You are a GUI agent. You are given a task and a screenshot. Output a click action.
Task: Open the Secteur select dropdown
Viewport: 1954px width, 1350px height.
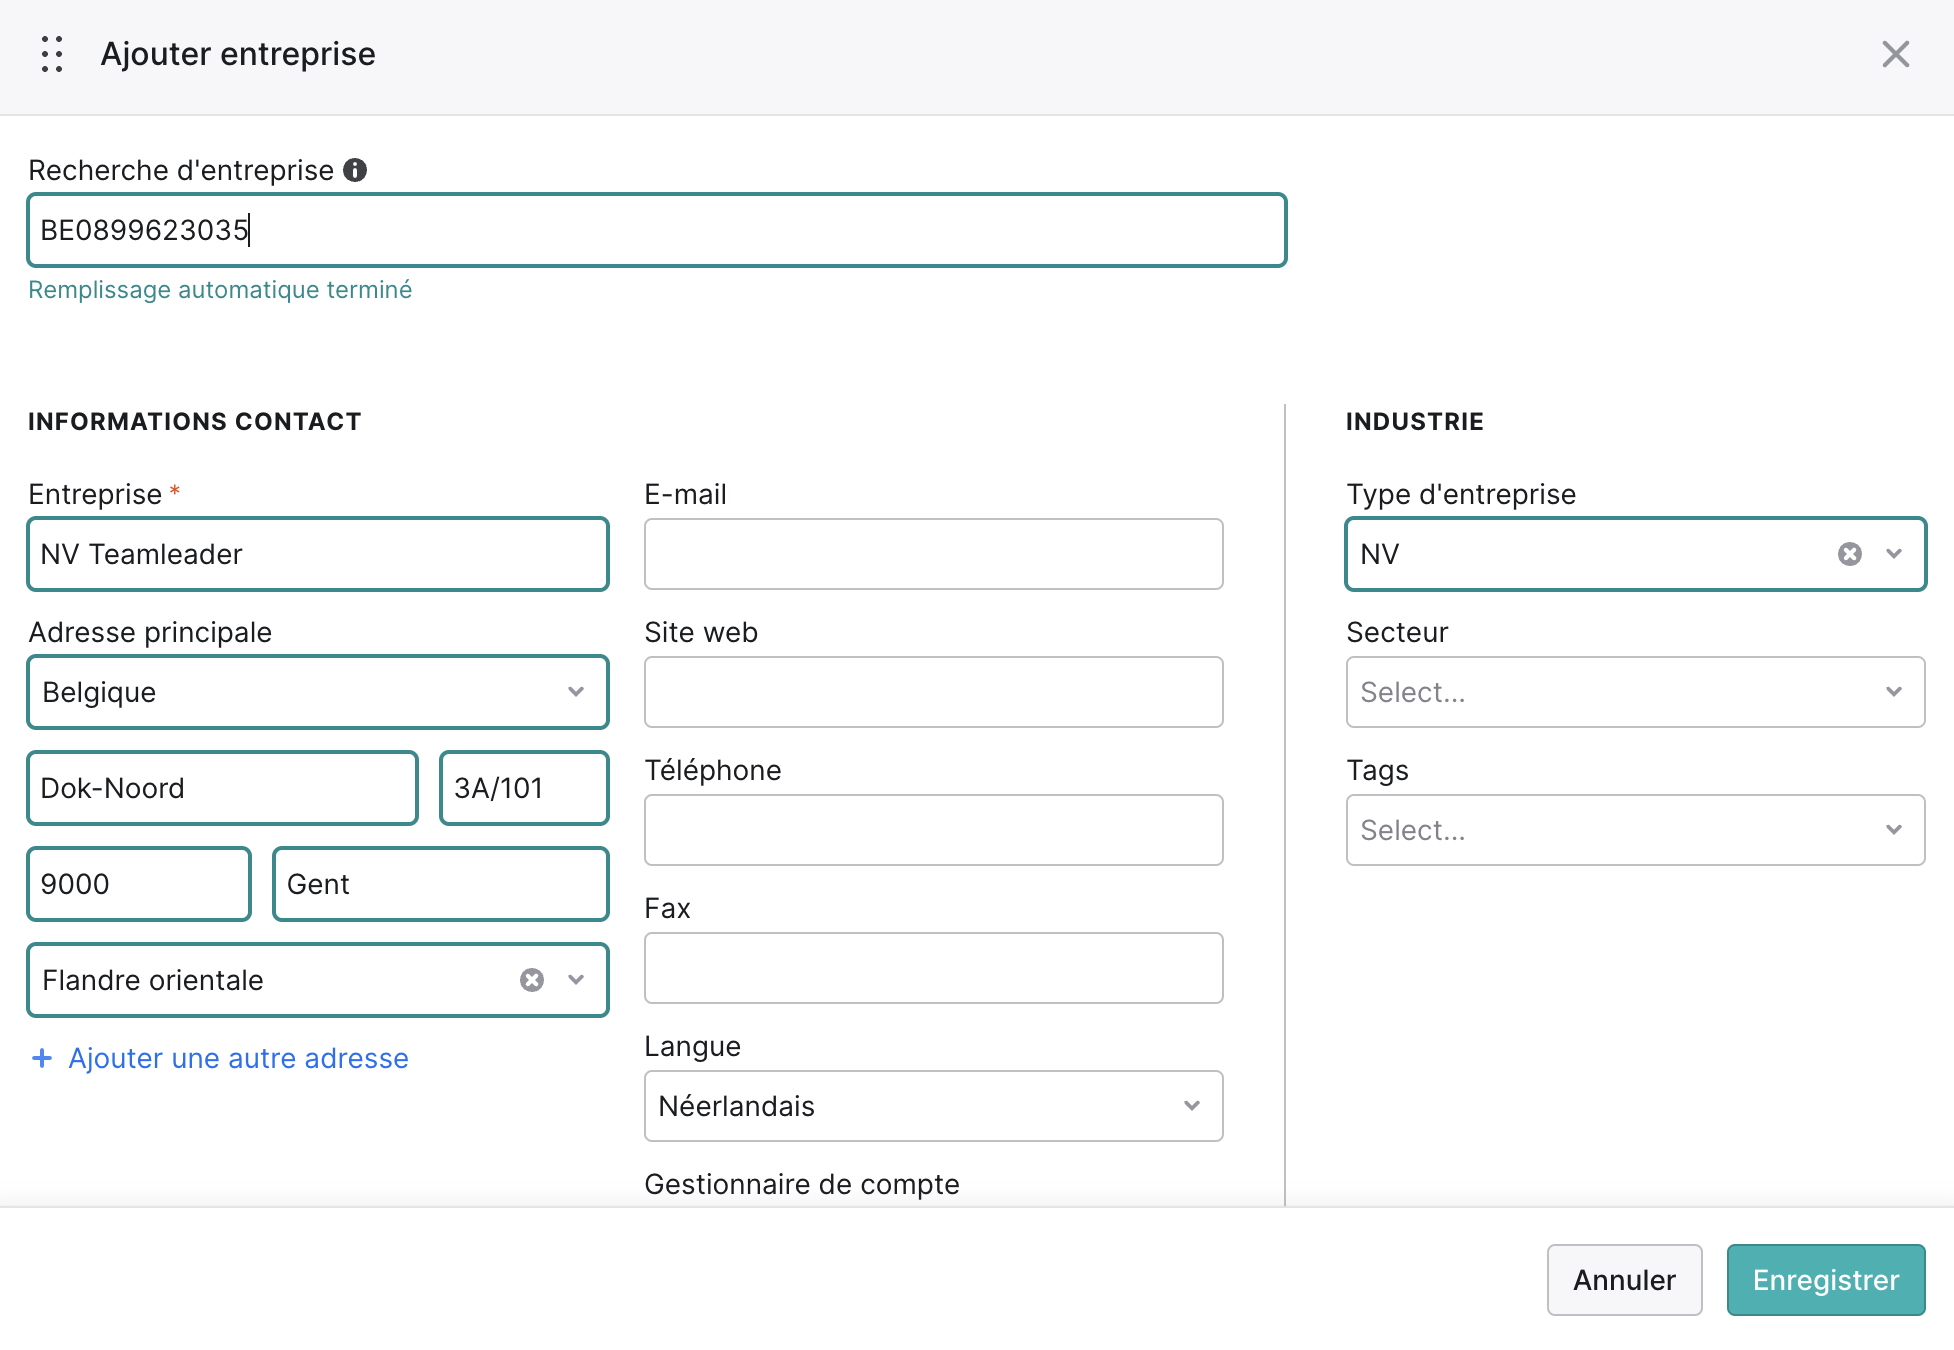pyautogui.click(x=1636, y=692)
